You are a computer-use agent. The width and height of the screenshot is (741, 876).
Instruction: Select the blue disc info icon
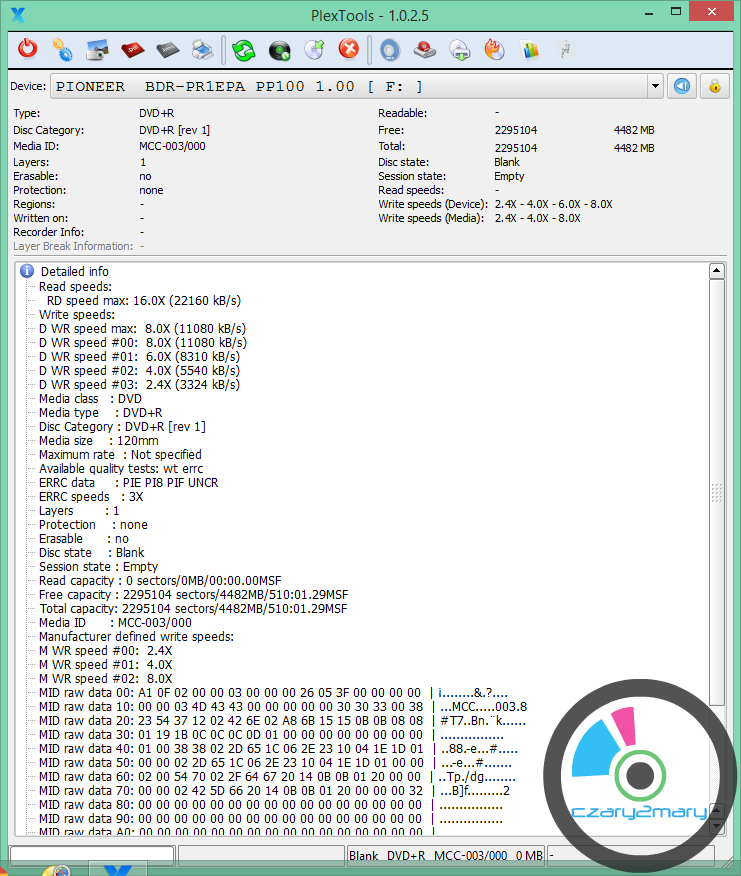(390, 49)
